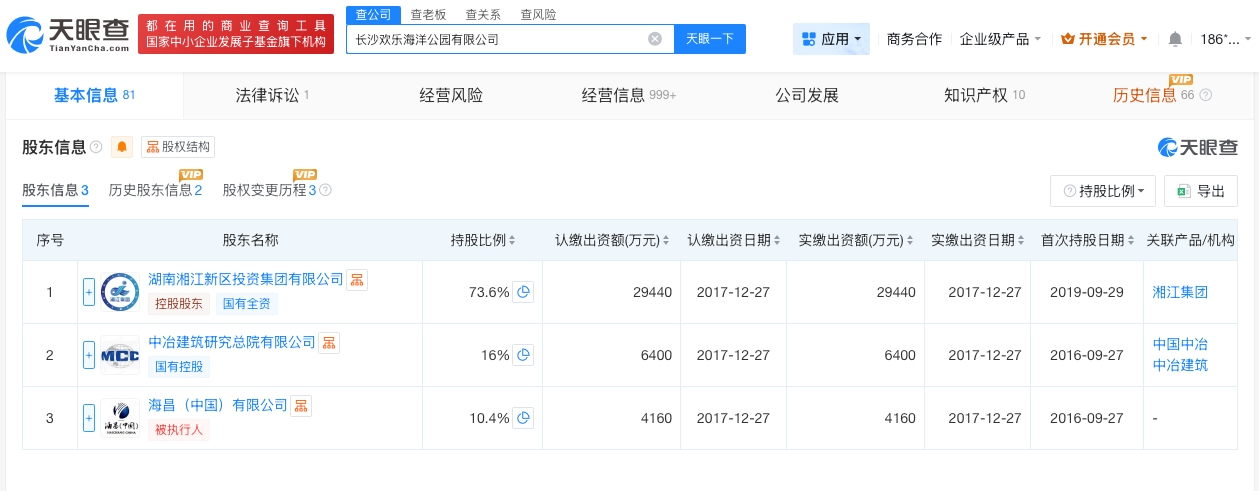Select 股东信息 3 sub-tab

tap(56, 190)
